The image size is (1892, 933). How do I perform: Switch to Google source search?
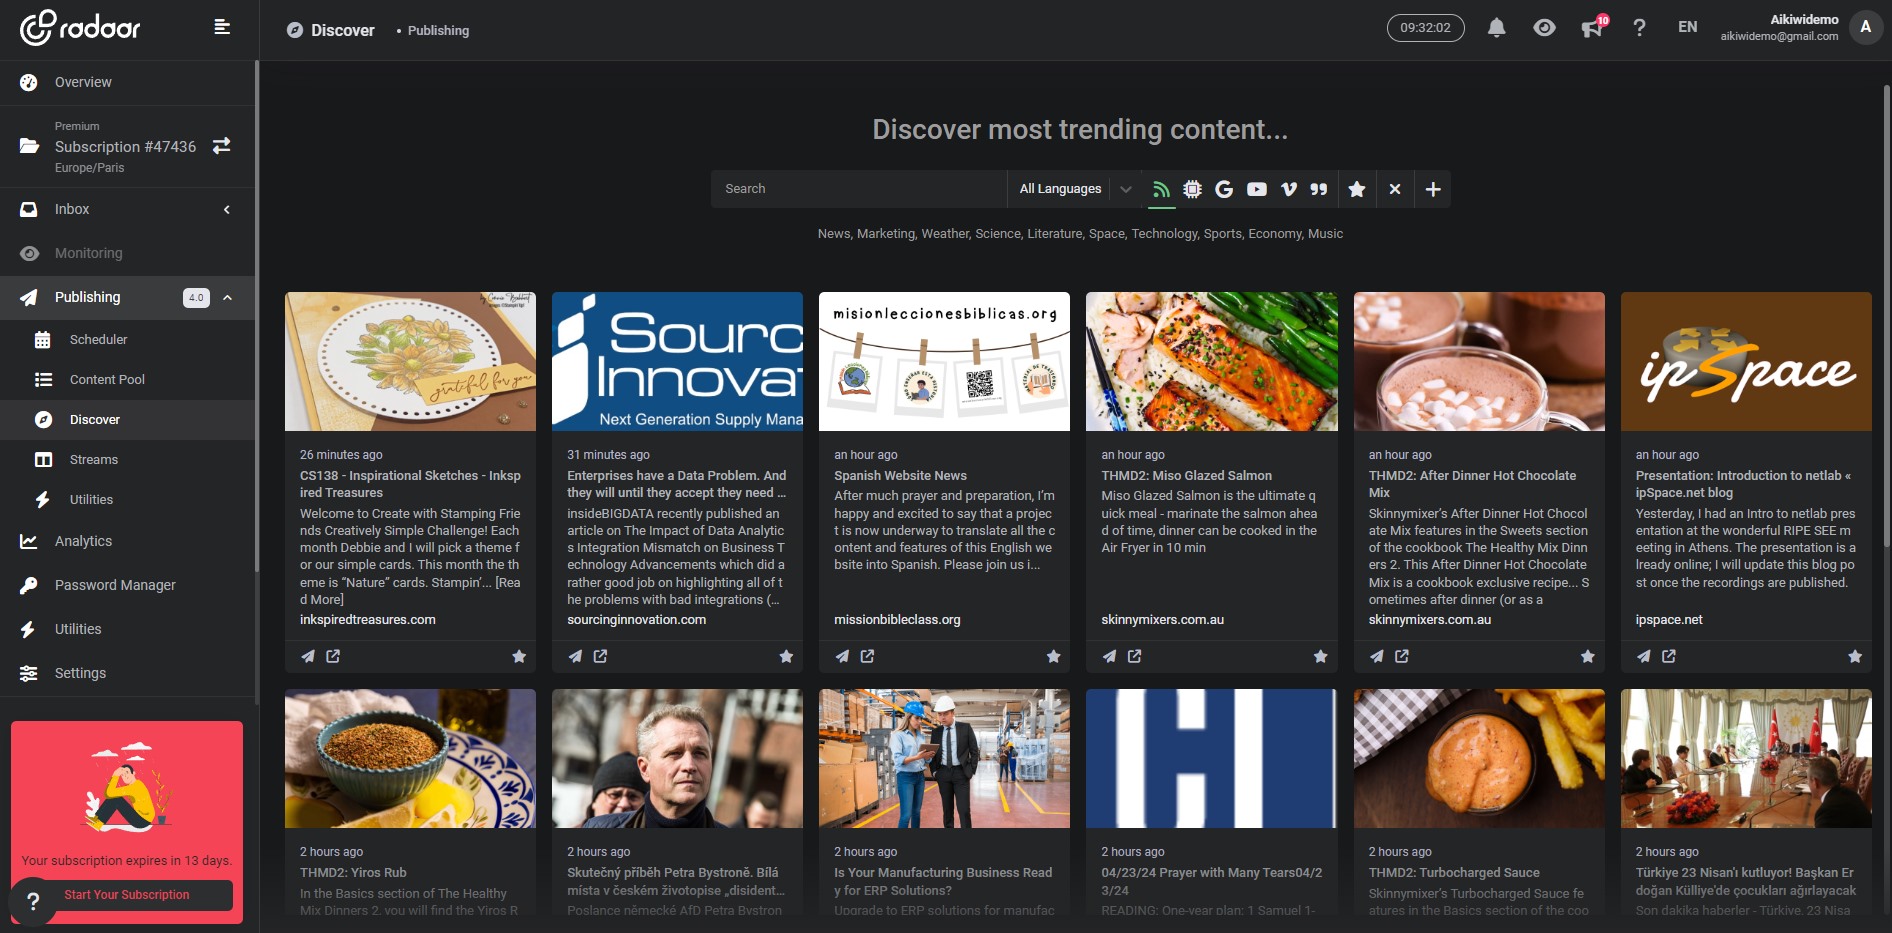coord(1224,189)
